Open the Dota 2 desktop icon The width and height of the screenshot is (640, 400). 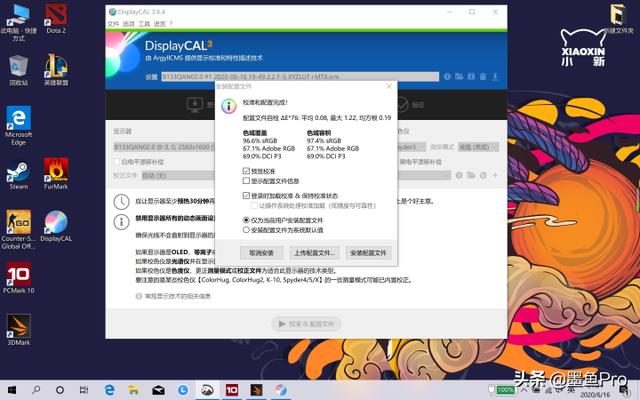[56, 18]
